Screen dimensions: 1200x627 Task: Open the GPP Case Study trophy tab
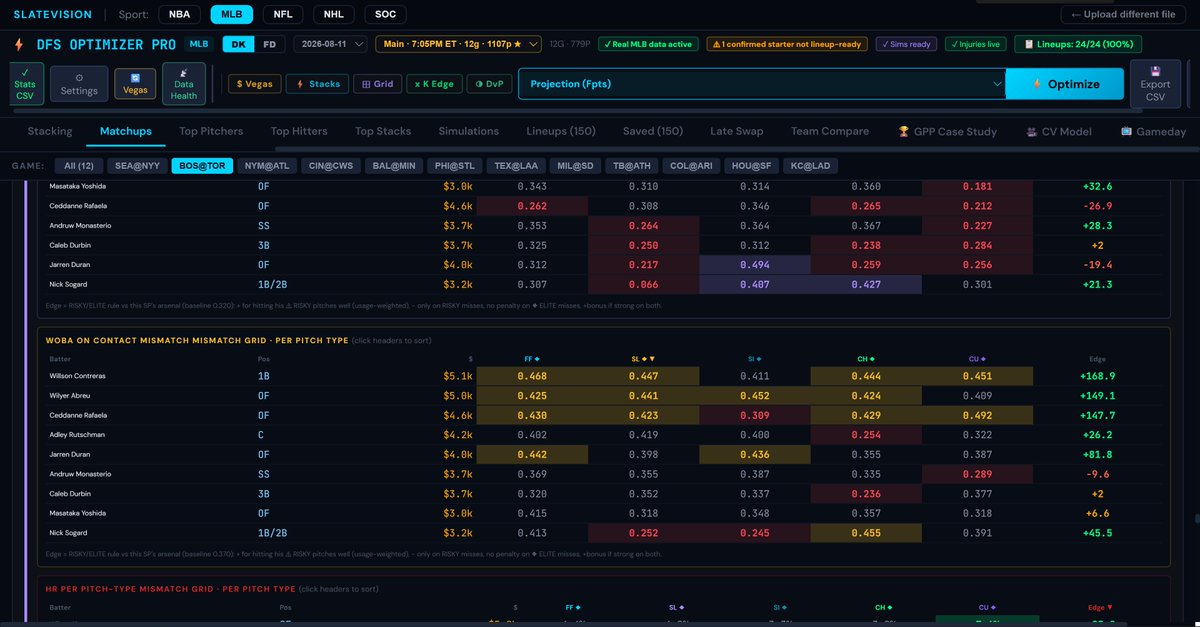(x=947, y=131)
